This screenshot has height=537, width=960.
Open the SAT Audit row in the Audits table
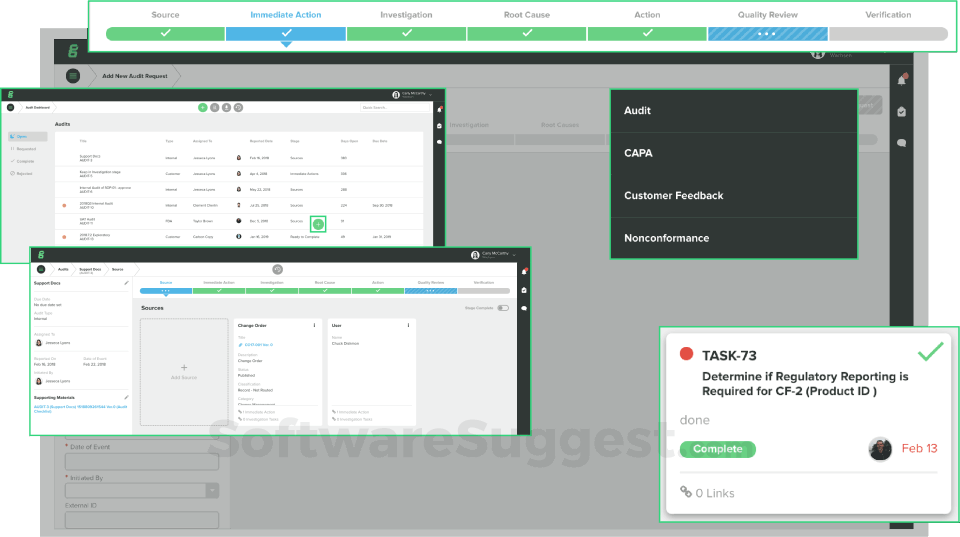tap(239, 221)
